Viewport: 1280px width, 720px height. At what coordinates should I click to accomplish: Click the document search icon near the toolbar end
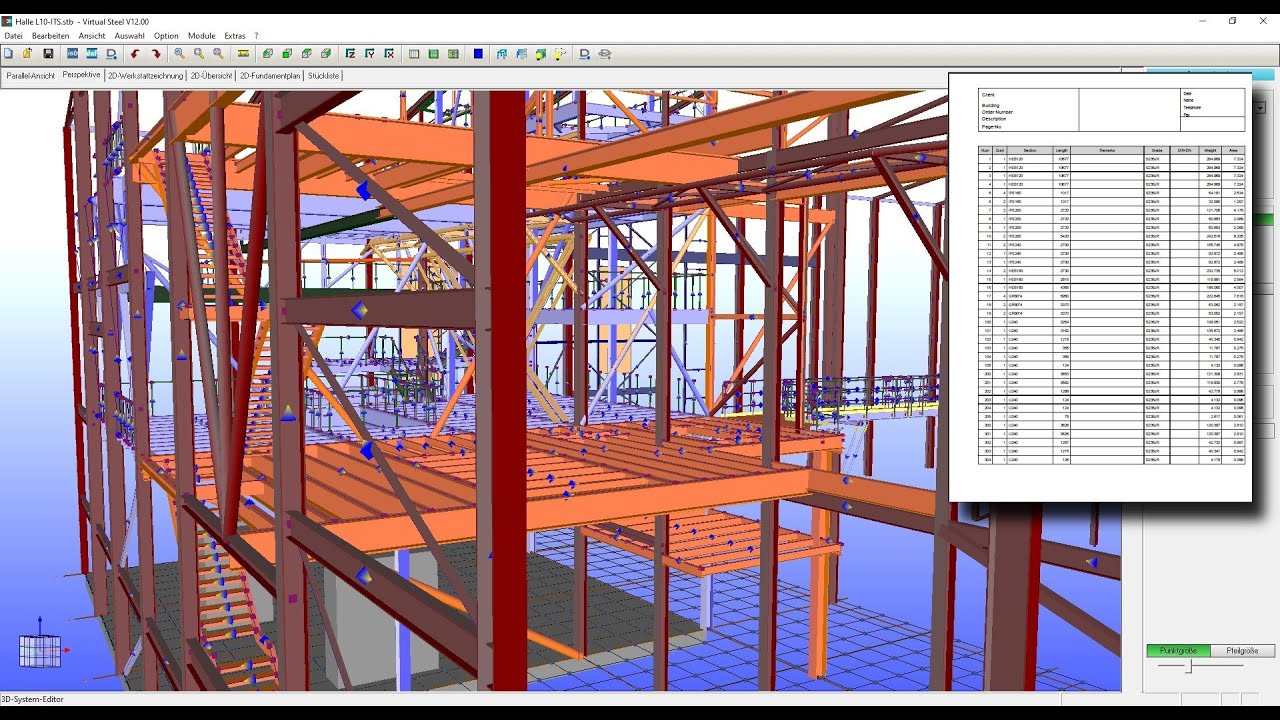585,53
